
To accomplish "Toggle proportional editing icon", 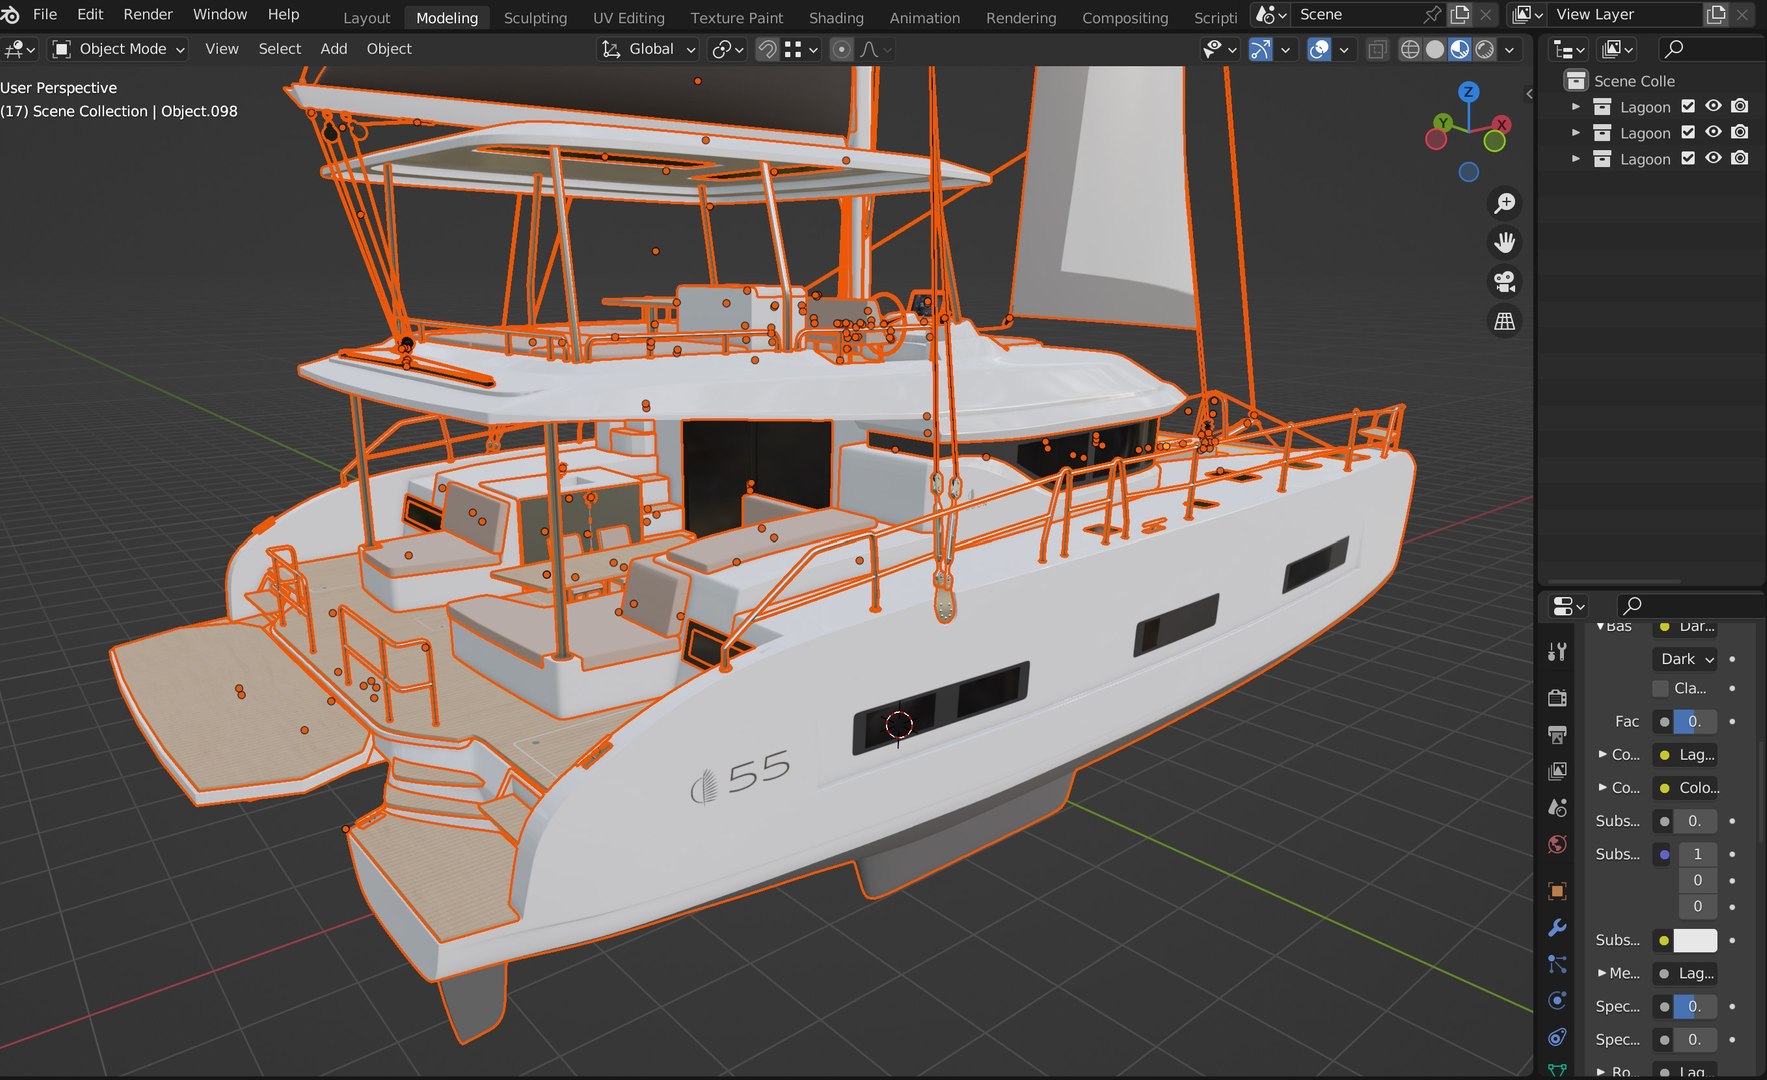I will (x=842, y=49).
